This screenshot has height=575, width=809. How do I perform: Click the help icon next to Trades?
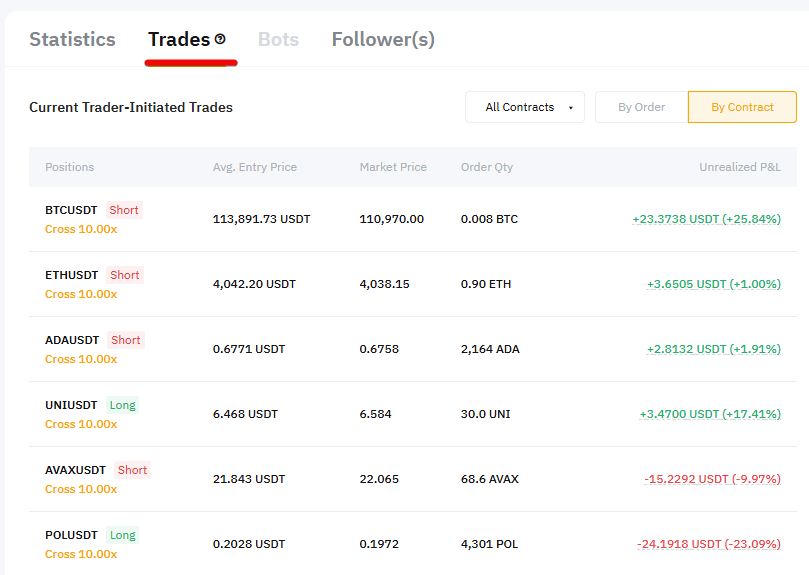point(220,40)
